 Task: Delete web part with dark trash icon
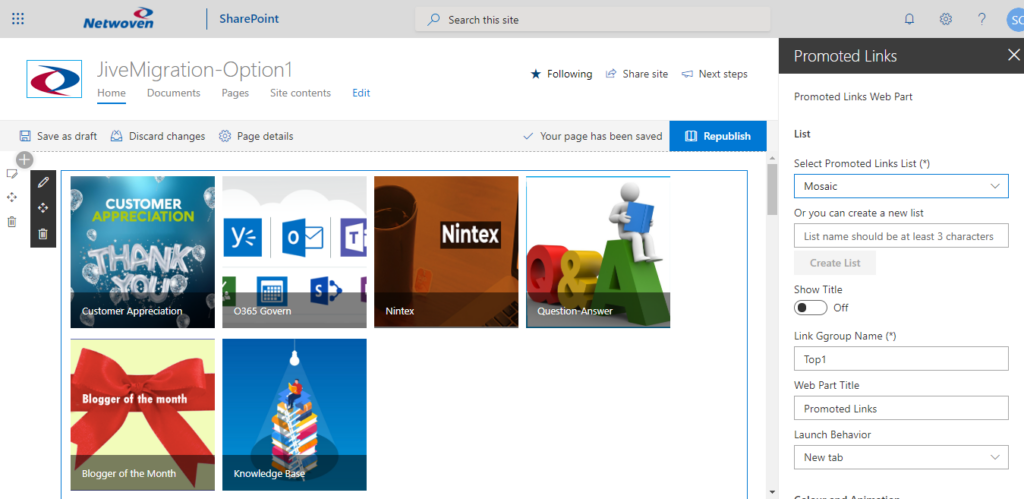[43, 233]
